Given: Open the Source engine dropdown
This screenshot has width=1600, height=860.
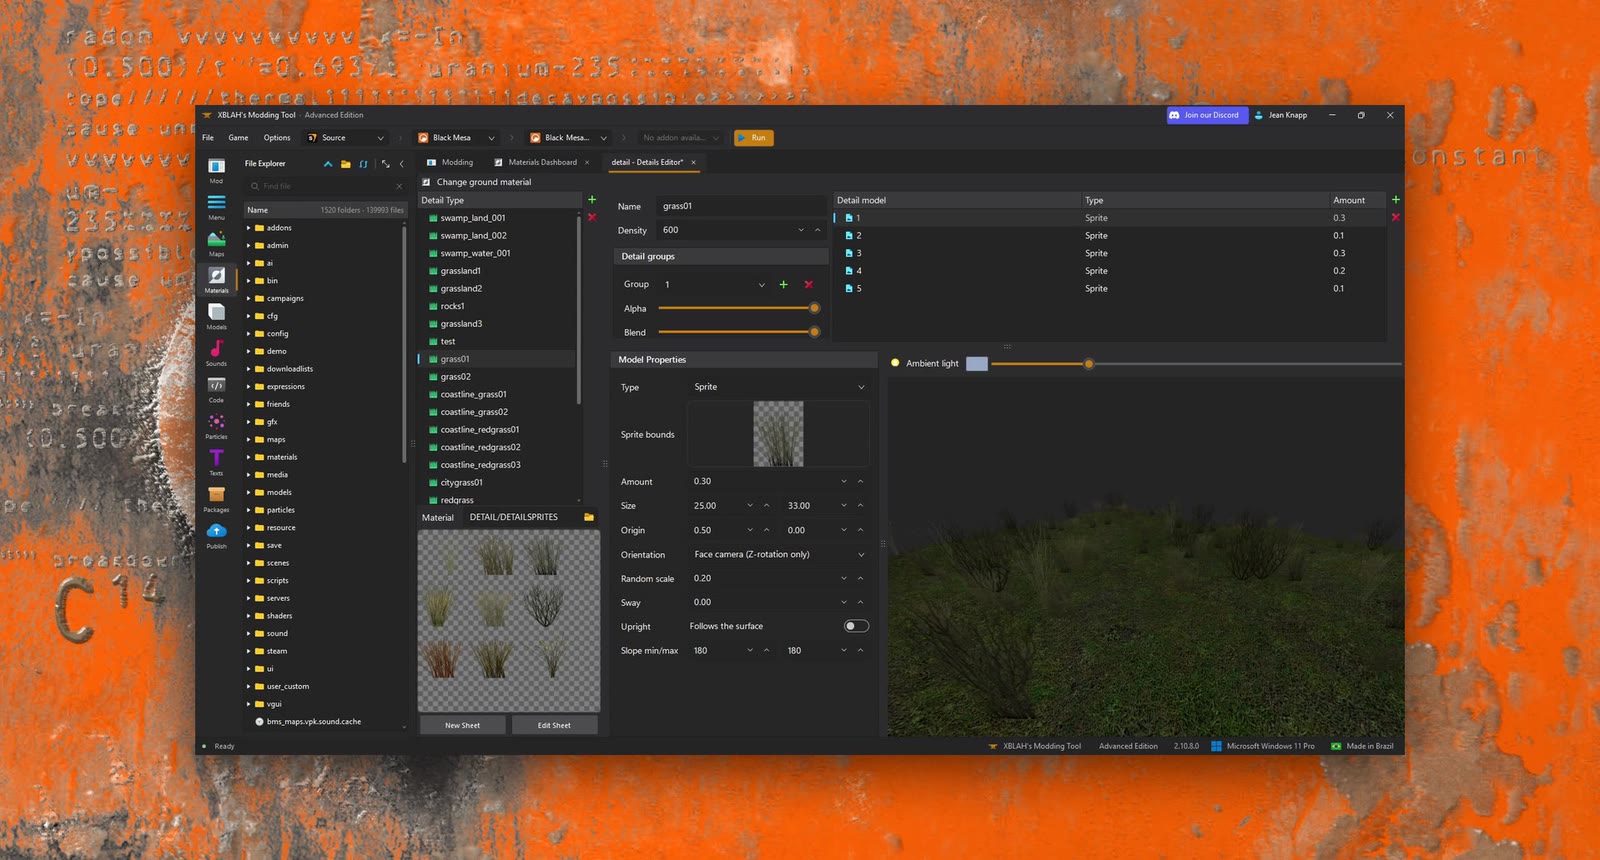Looking at the screenshot, I should pos(345,138).
